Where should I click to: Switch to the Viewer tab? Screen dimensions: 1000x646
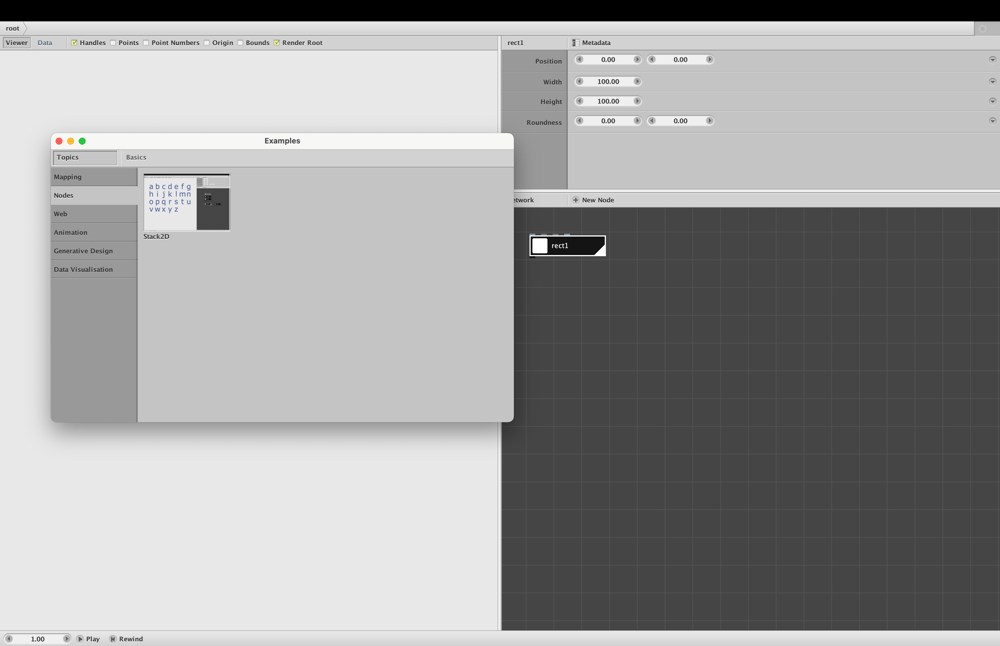(17, 43)
